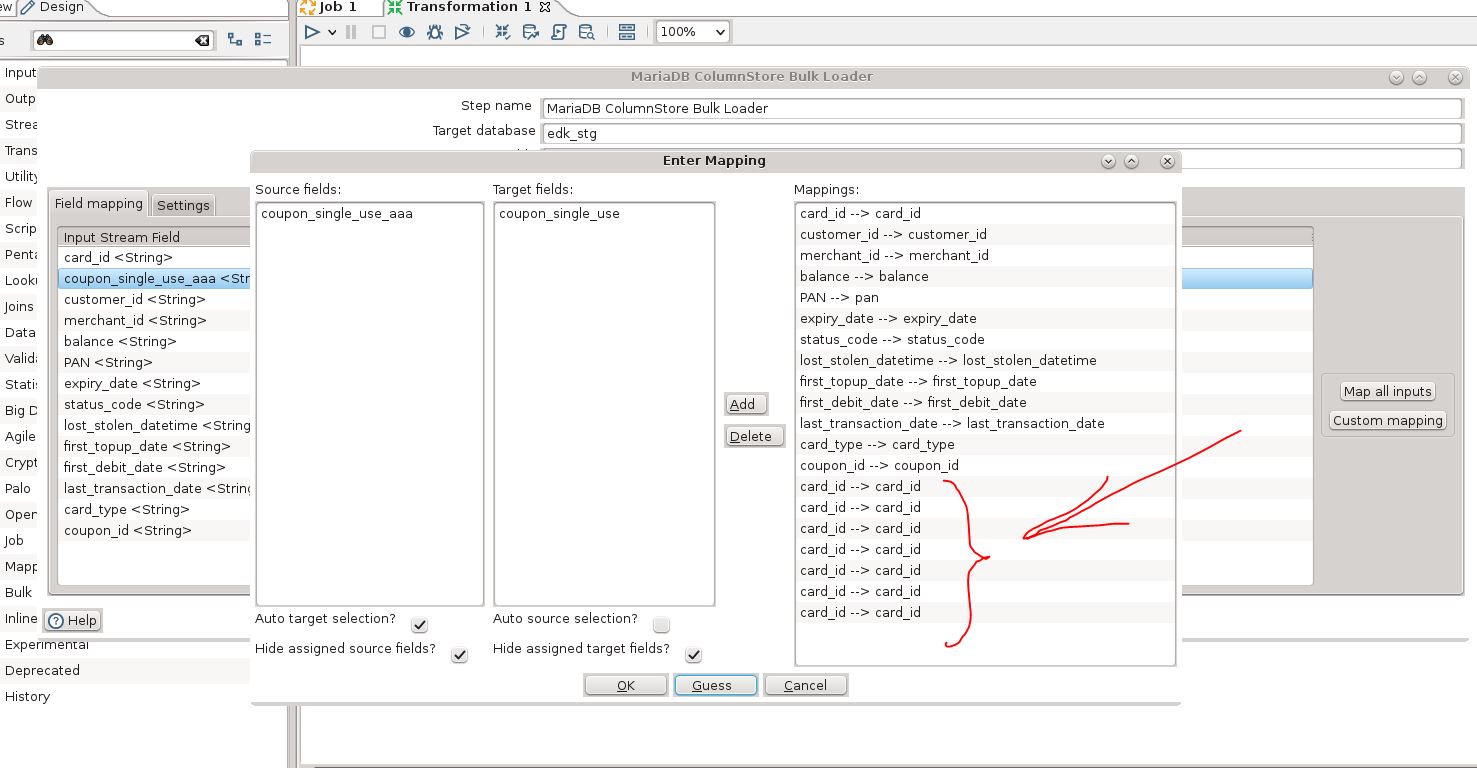Enable Auto source selection checkbox
Viewport: 1477px width, 768px height.
coord(661,625)
